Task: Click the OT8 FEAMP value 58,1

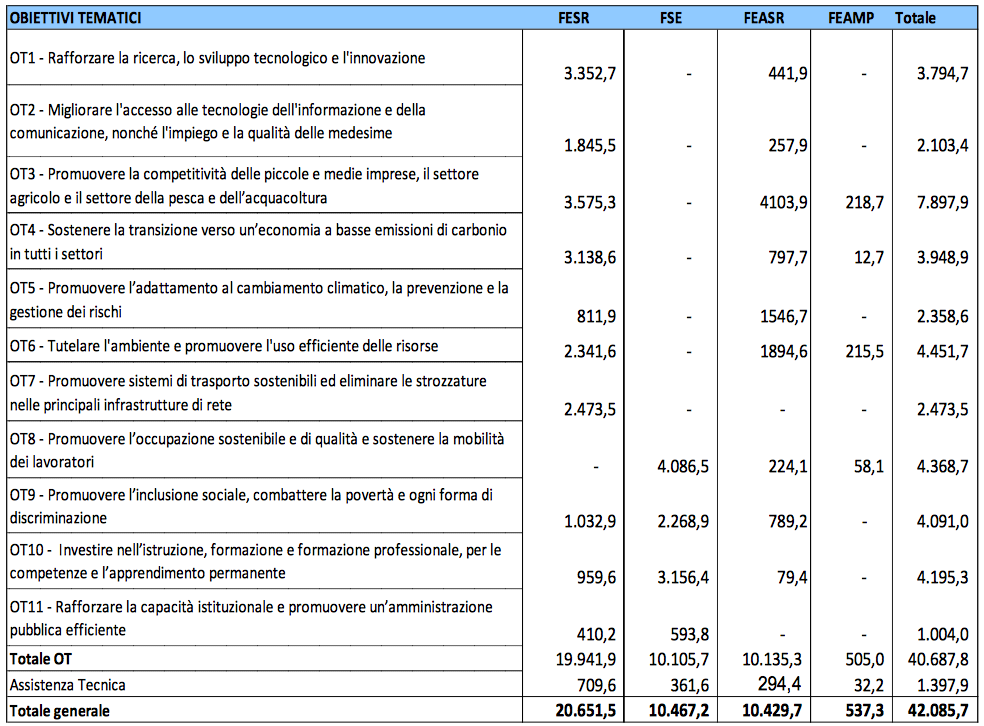Action: click(869, 467)
